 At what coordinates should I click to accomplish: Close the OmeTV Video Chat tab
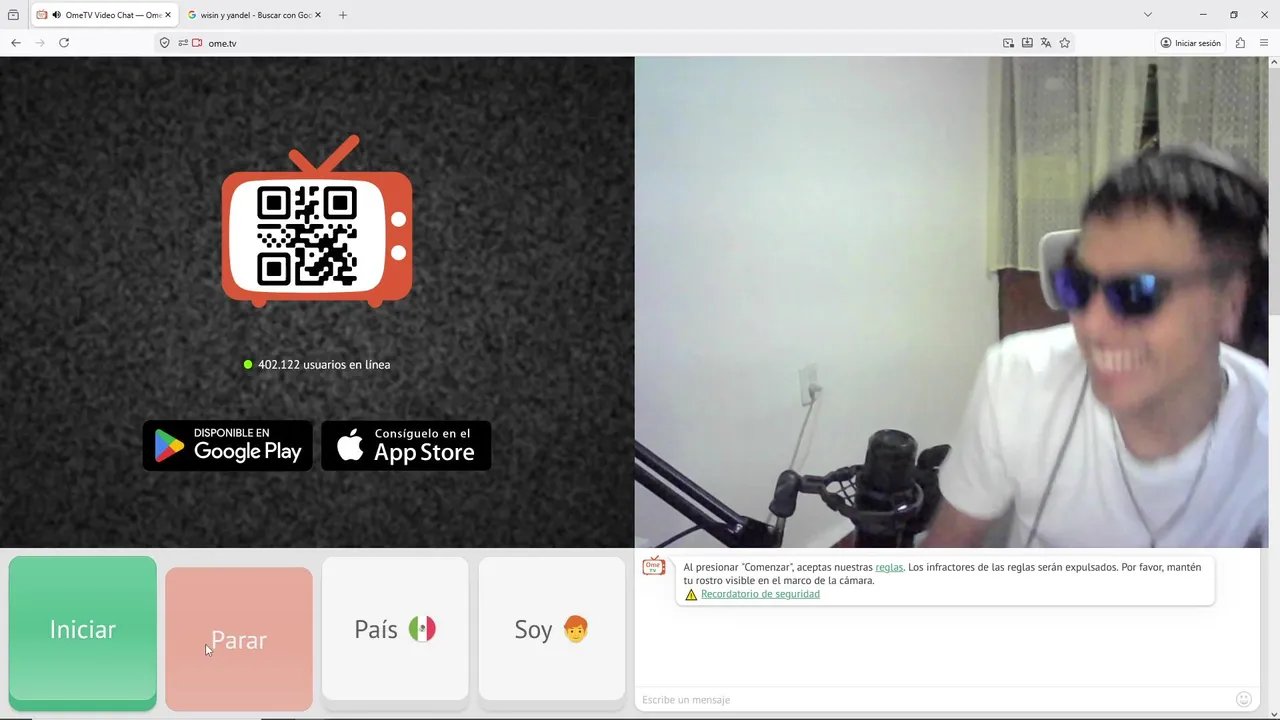tap(168, 15)
